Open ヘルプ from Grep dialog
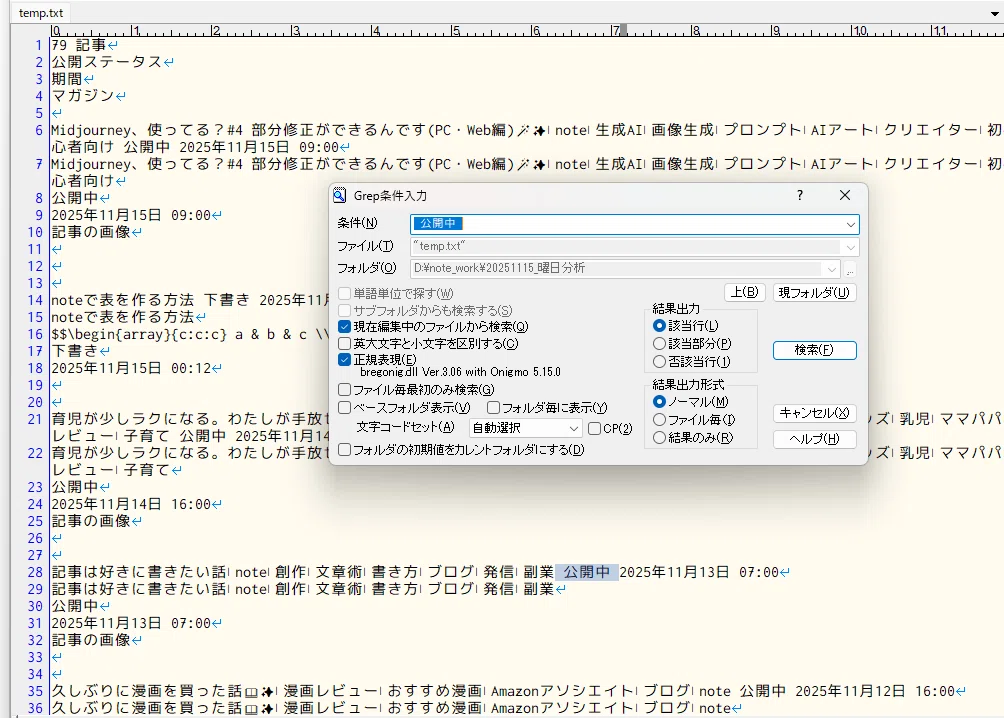 coord(814,439)
